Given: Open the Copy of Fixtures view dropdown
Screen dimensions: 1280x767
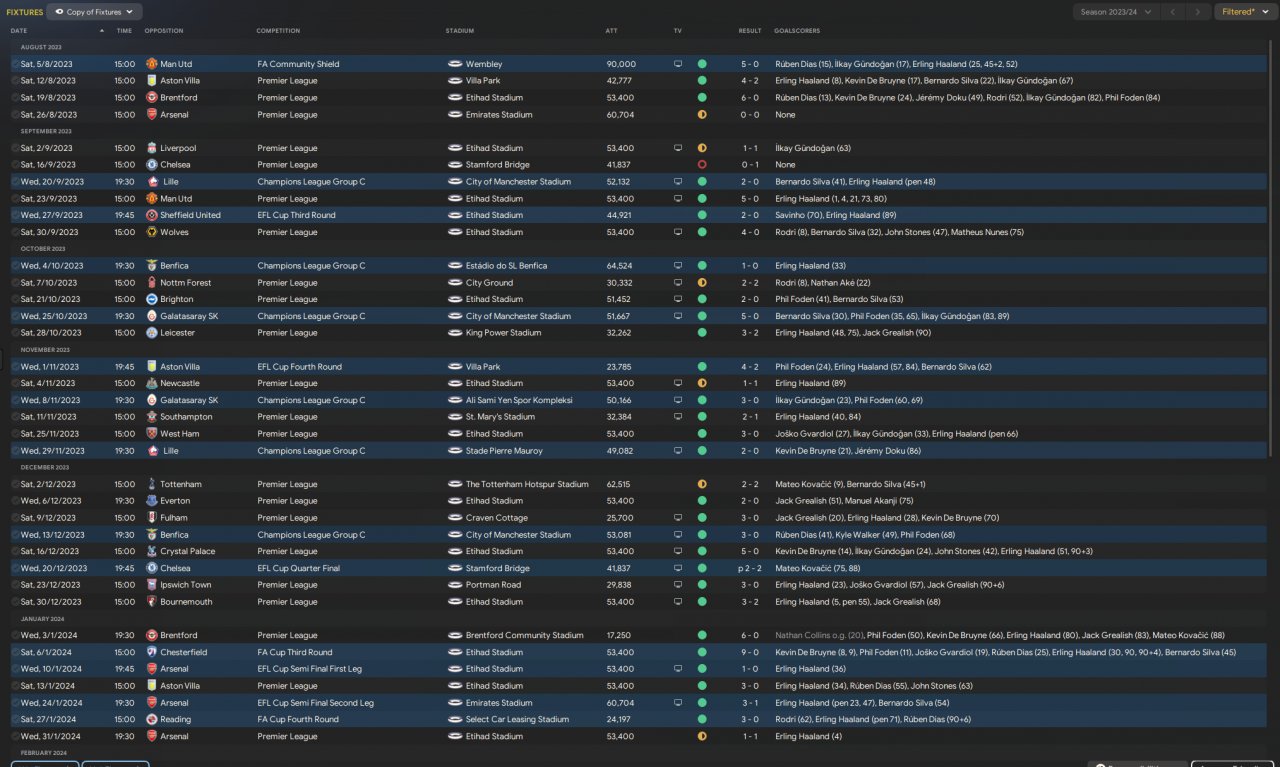Looking at the screenshot, I should 95,12.
